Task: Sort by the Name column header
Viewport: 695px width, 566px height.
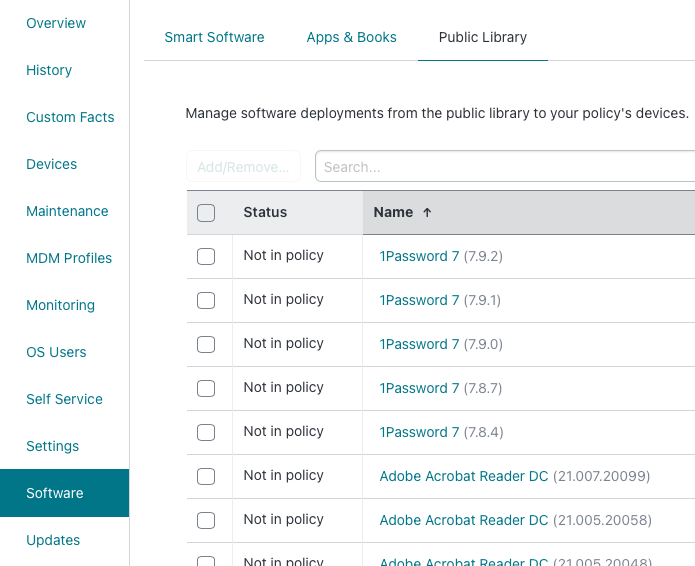Action: click(393, 212)
